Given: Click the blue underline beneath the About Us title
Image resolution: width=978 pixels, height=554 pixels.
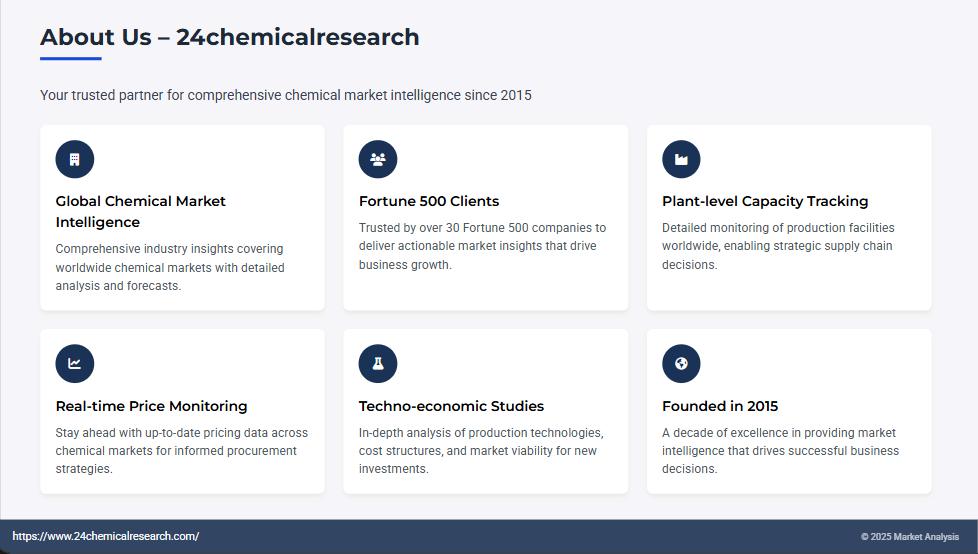Looking at the screenshot, I should tap(71, 59).
